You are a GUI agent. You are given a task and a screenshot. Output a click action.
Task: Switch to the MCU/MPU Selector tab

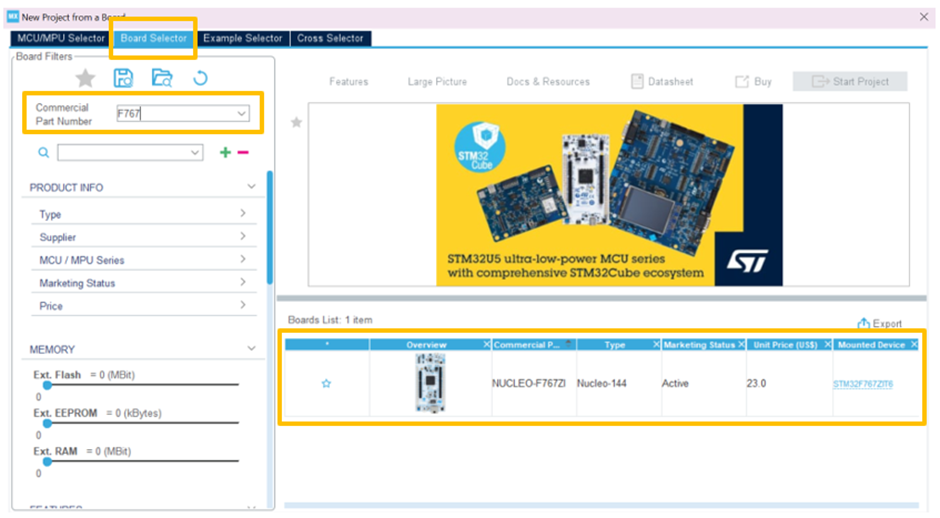pyautogui.click(x=61, y=38)
